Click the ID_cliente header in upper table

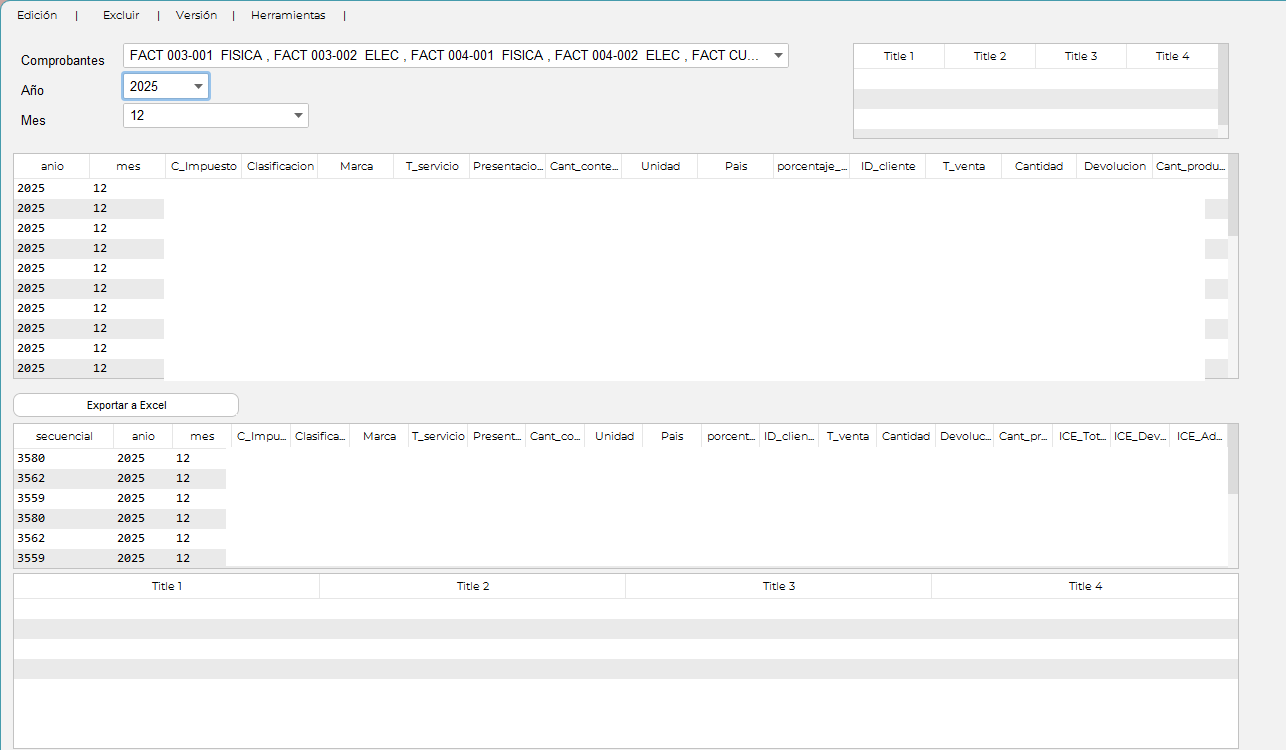[x=888, y=167]
